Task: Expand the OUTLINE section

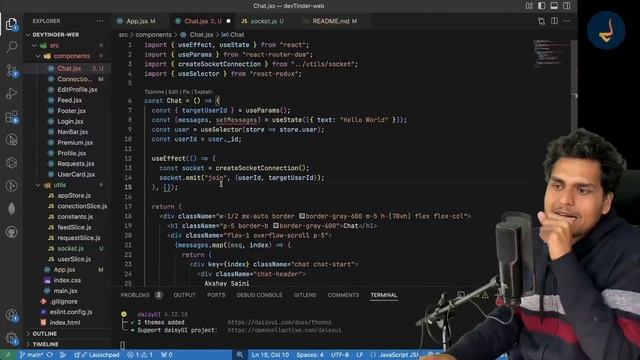Action: click(x=44, y=333)
